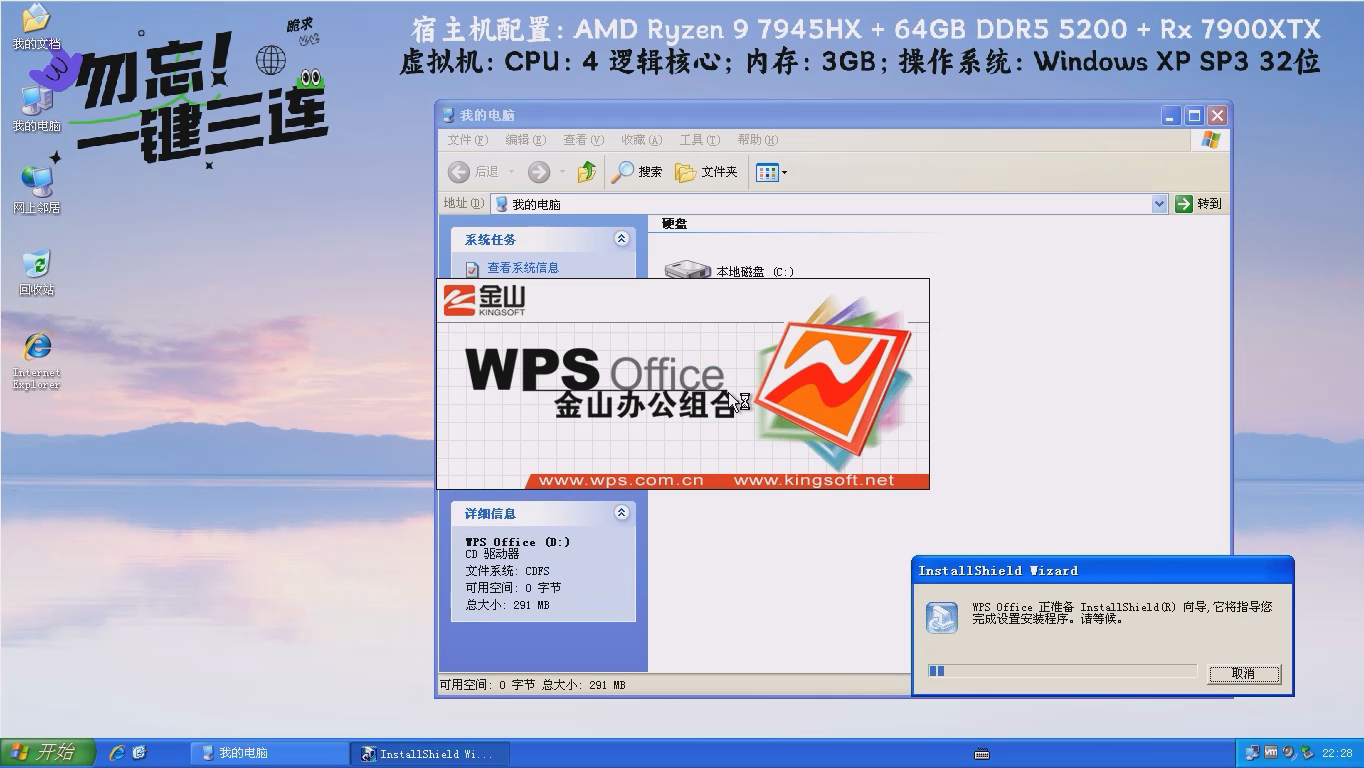This screenshot has height=768, width=1364.
Task: Open the 编辑(E) menu
Action: click(x=525, y=140)
